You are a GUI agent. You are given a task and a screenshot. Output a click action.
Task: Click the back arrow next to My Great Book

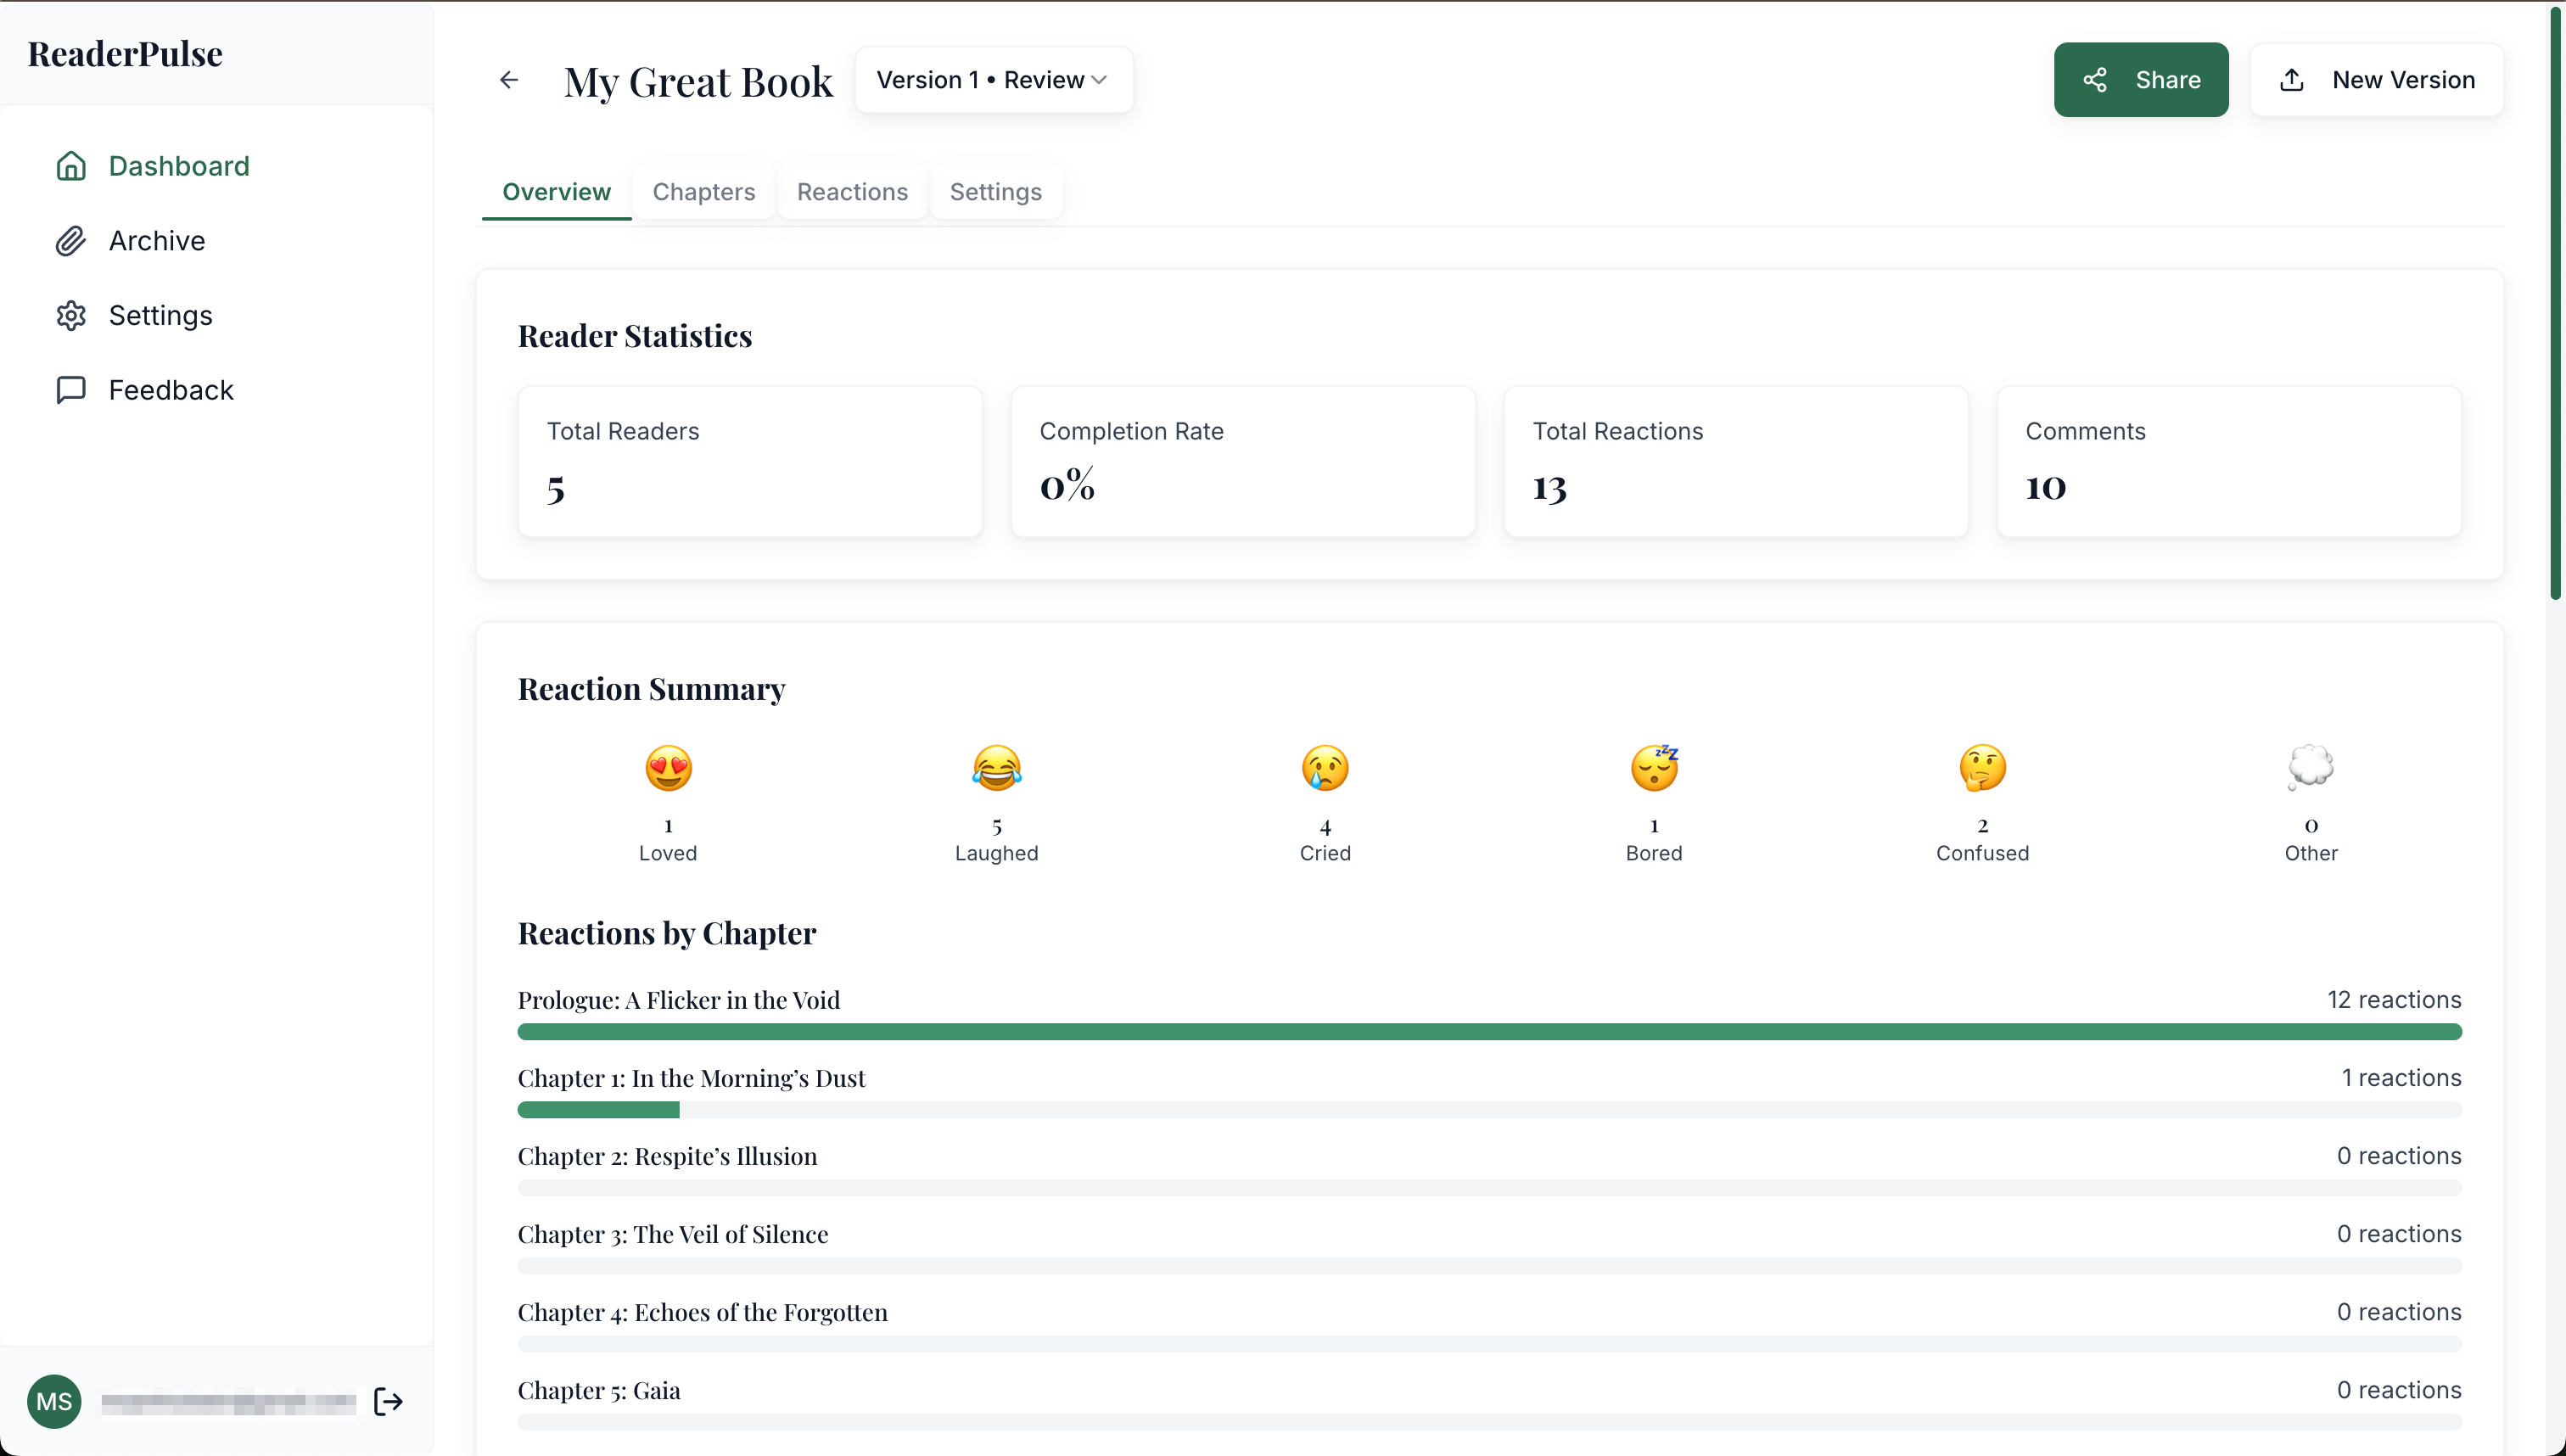coord(509,79)
